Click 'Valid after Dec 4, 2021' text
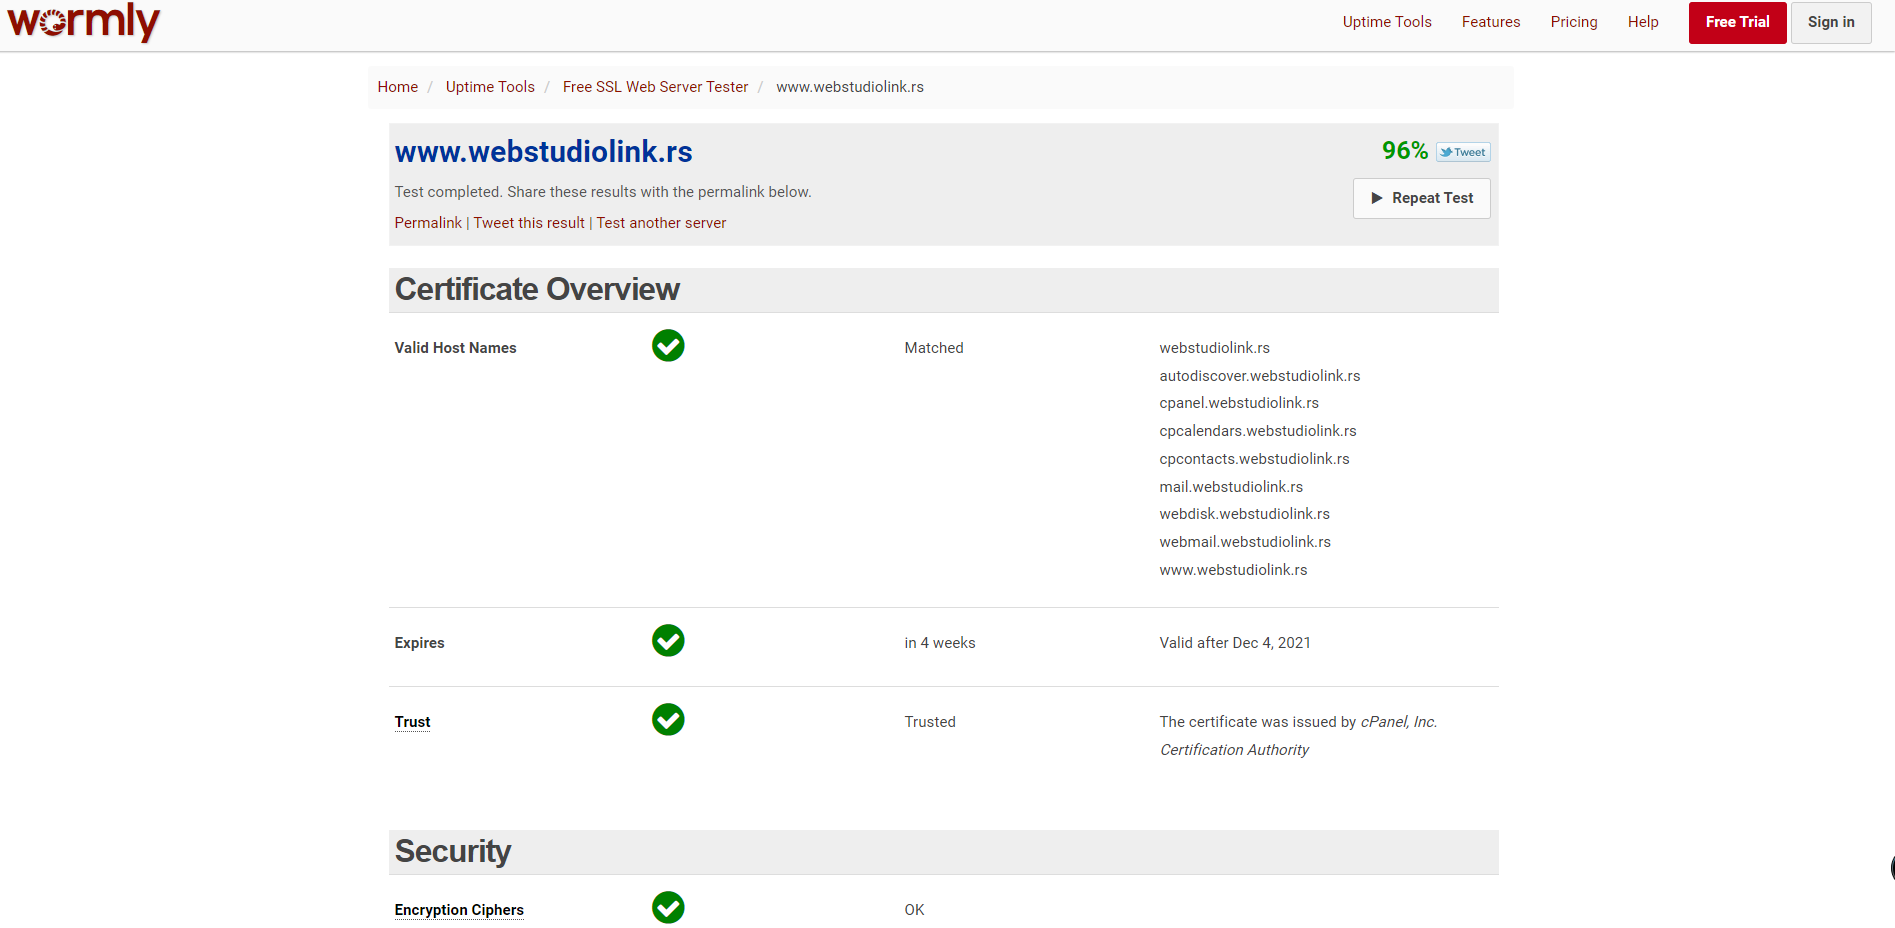The width and height of the screenshot is (1895, 928). [x=1235, y=643]
